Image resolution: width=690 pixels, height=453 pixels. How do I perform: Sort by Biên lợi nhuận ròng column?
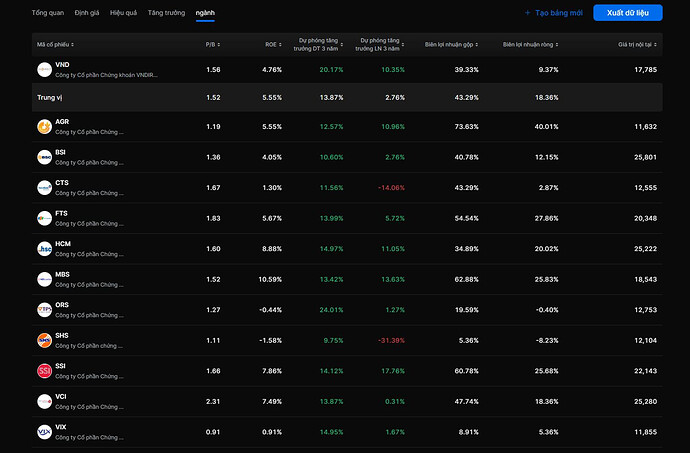coord(531,44)
